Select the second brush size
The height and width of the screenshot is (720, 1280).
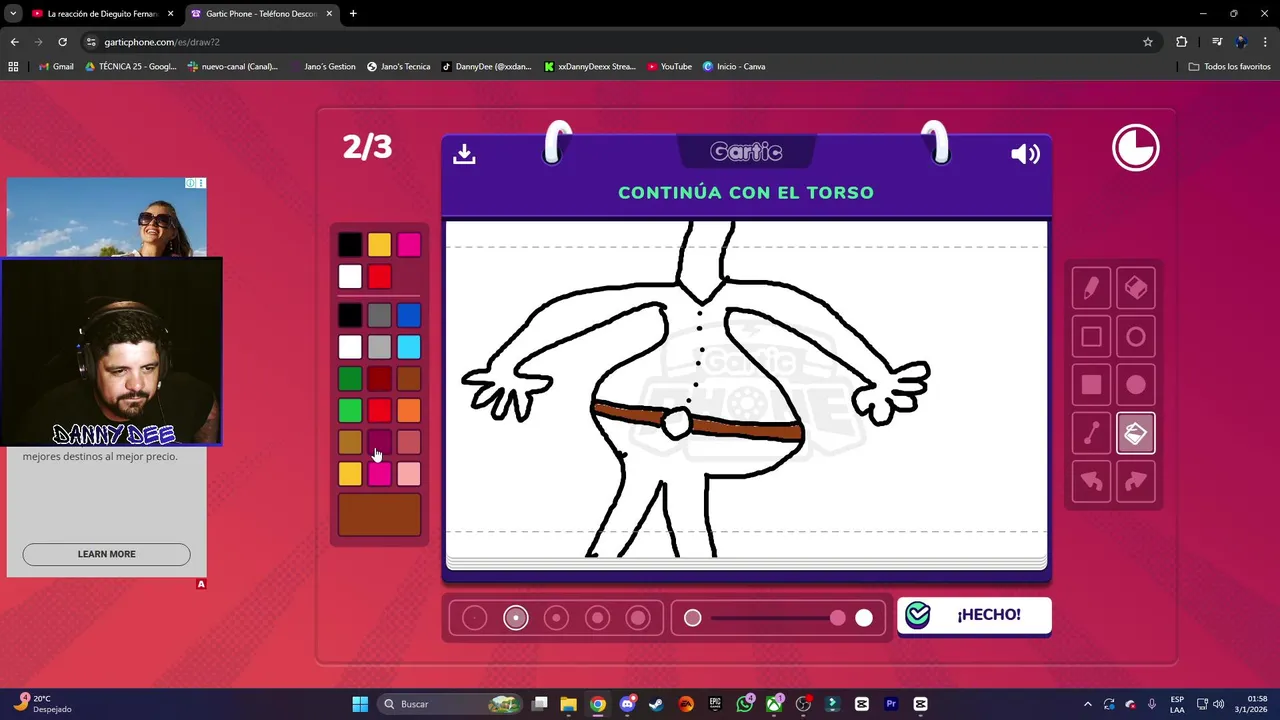pos(515,618)
